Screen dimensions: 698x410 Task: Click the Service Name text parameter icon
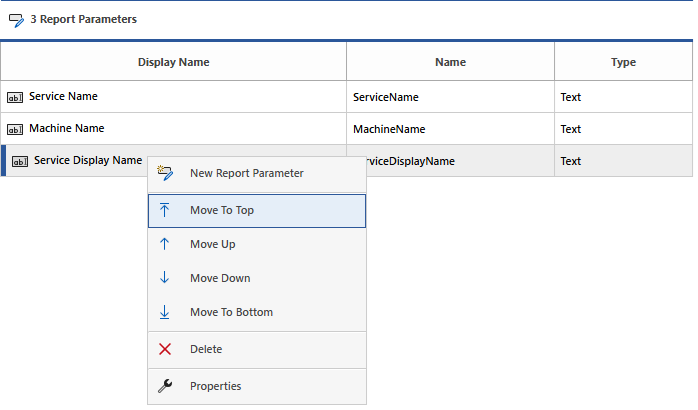tap(15, 98)
